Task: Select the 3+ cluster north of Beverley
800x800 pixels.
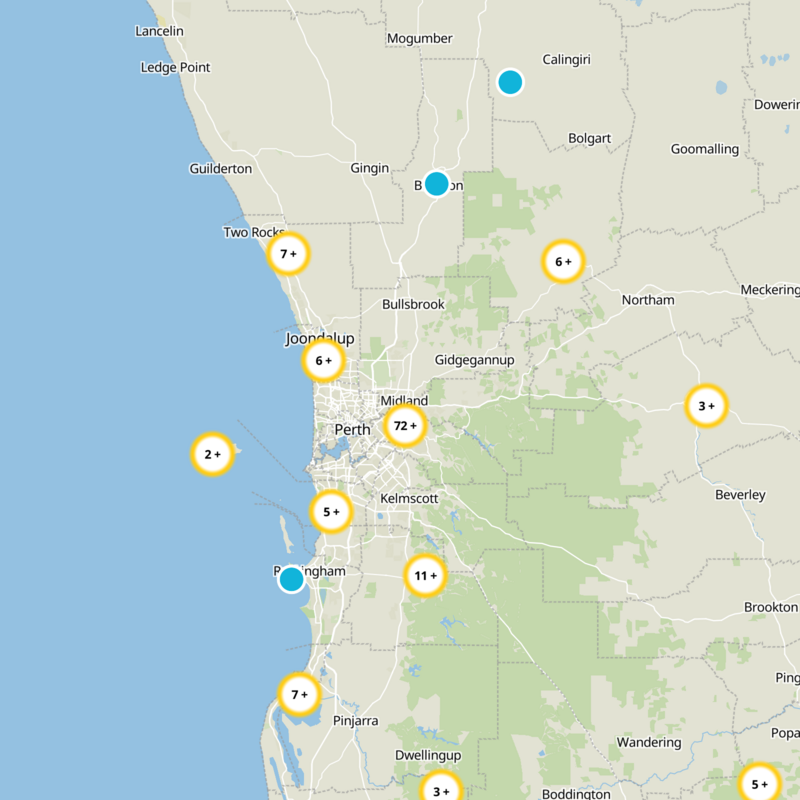Action: point(707,406)
